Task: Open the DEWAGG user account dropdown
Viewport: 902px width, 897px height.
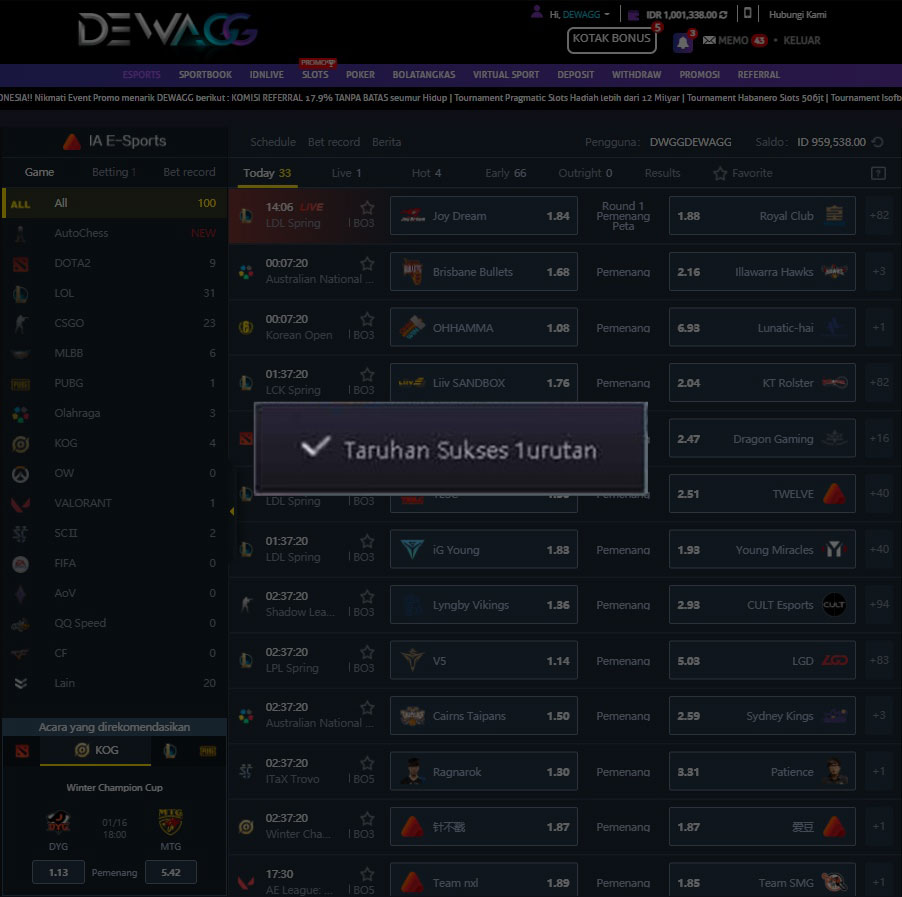Action: (580, 14)
